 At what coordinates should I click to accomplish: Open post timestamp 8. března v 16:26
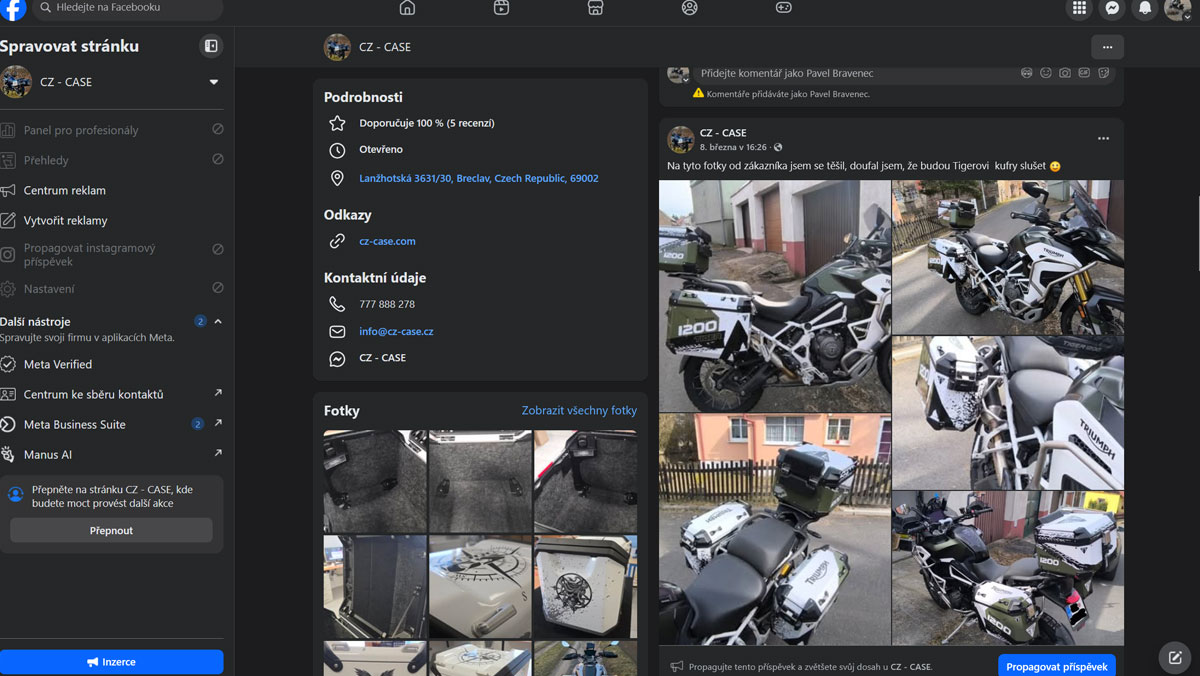(x=733, y=147)
